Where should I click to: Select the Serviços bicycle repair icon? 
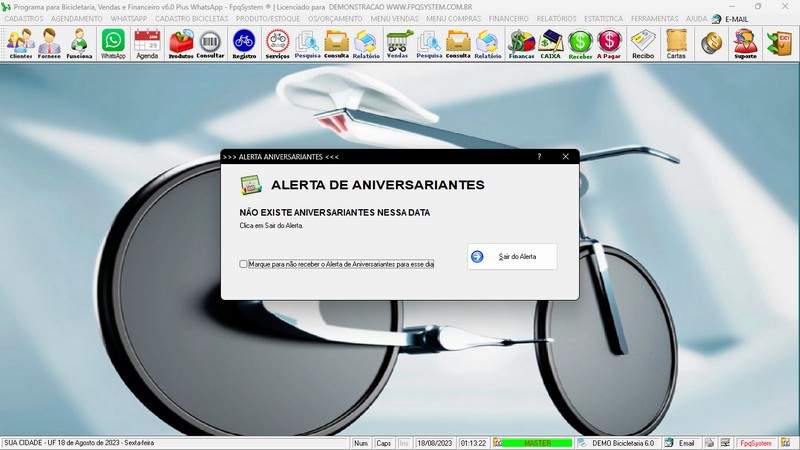[278, 44]
